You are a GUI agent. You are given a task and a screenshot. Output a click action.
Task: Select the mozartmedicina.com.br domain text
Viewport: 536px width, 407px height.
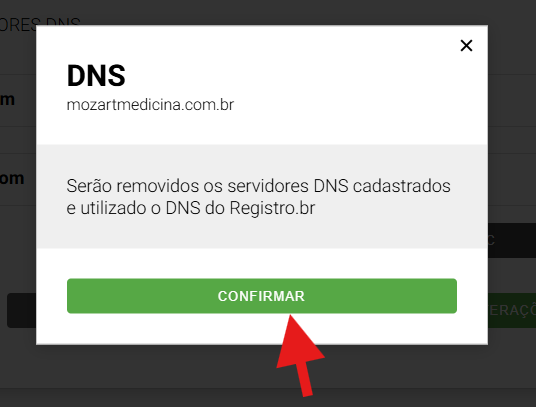(150, 105)
